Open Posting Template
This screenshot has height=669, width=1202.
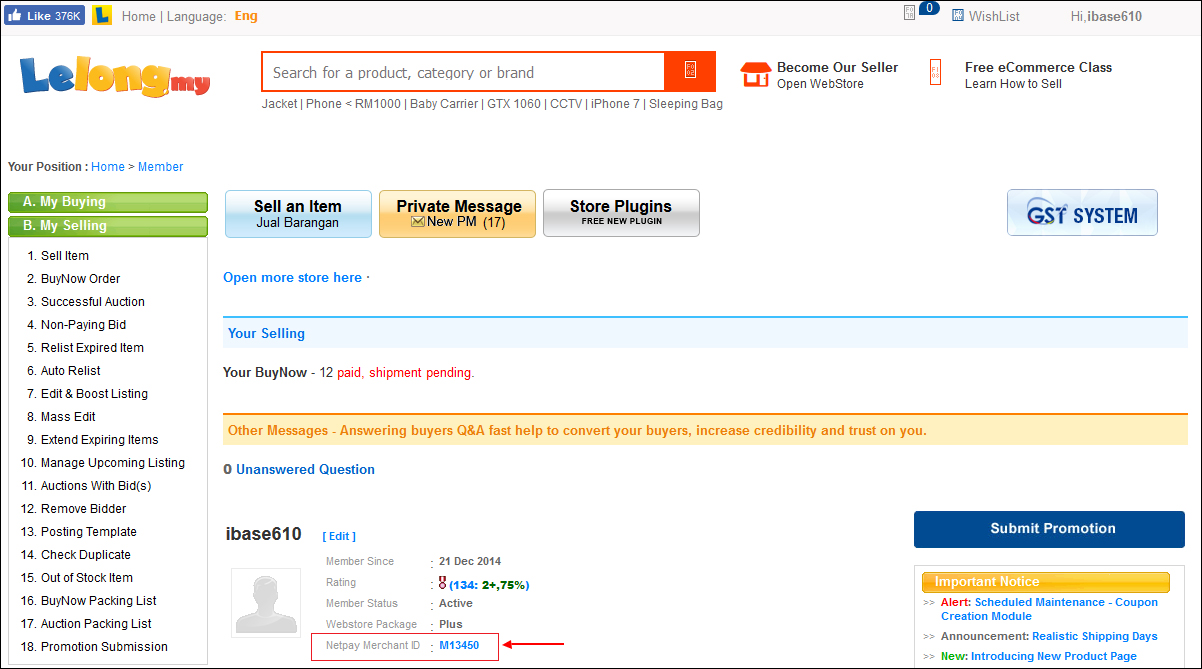(x=89, y=532)
